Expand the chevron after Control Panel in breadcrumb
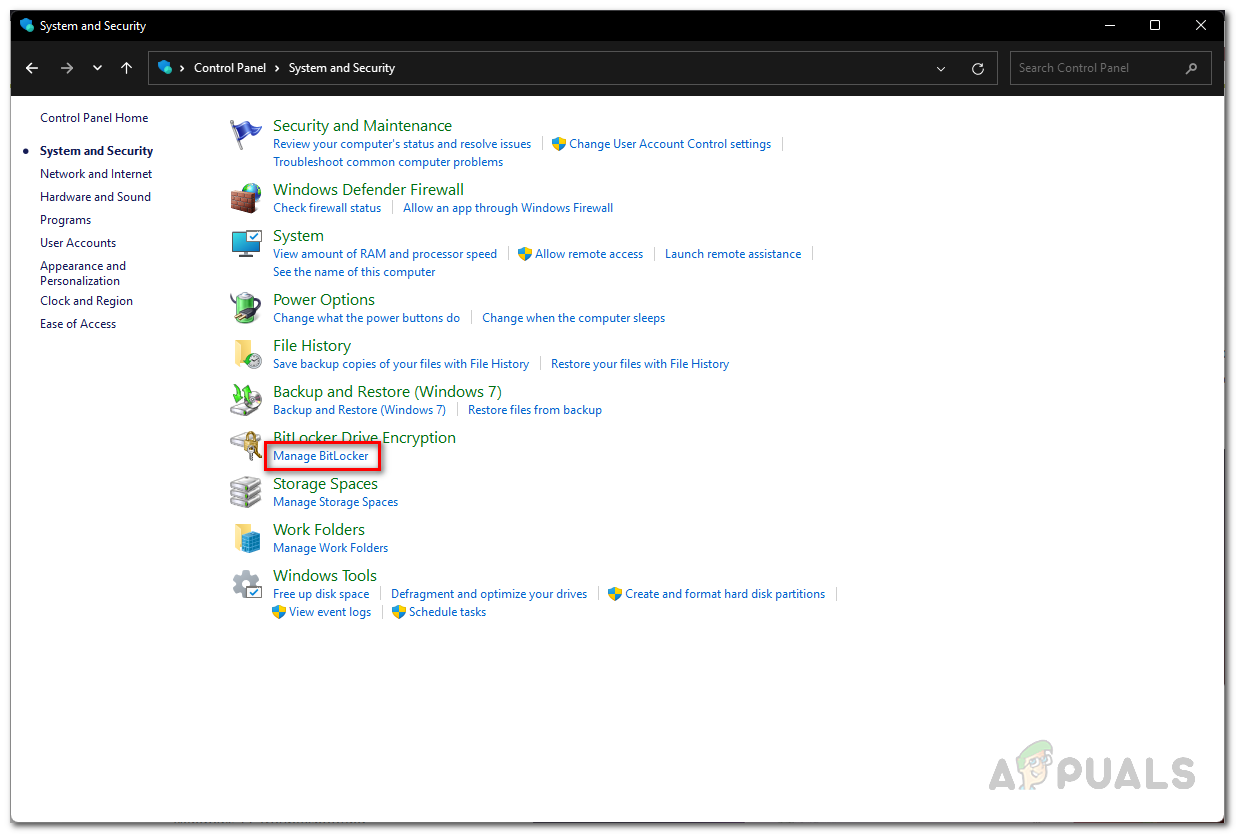1236x834 pixels. point(277,68)
